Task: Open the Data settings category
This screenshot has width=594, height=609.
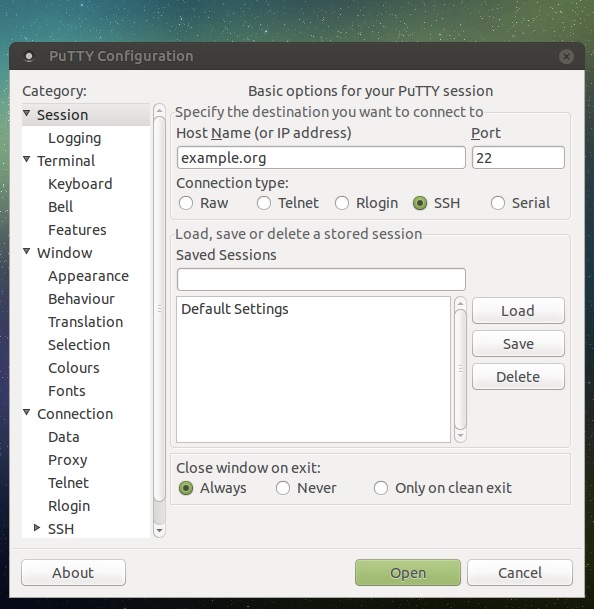Action: 64,437
